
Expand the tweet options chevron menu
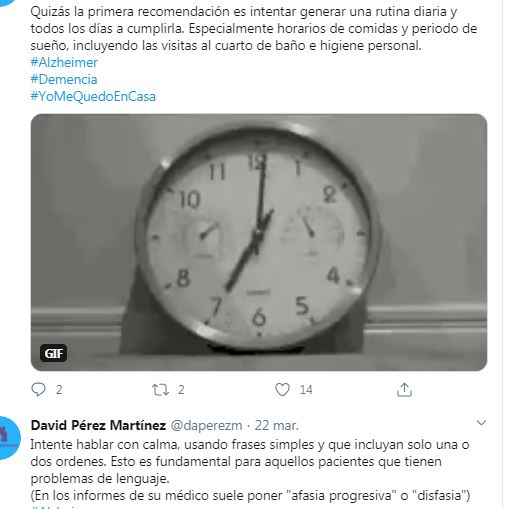[x=481, y=423]
